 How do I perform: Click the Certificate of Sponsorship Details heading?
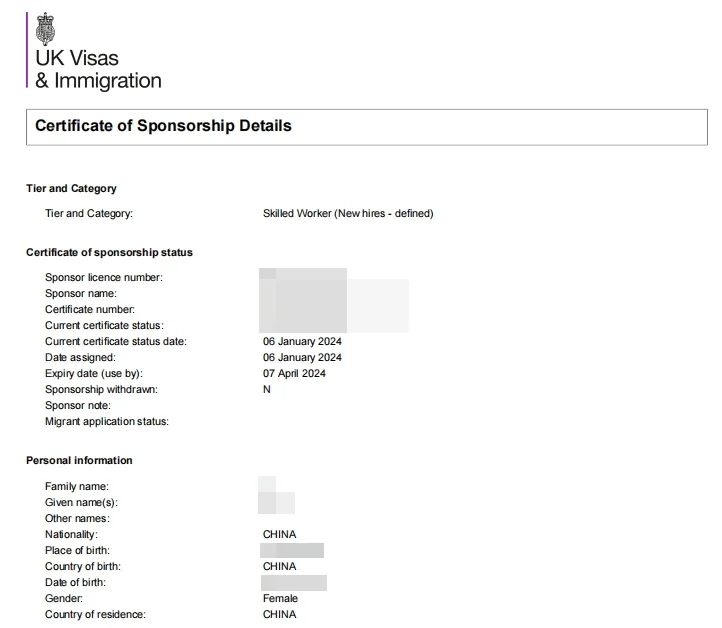tap(163, 126)
